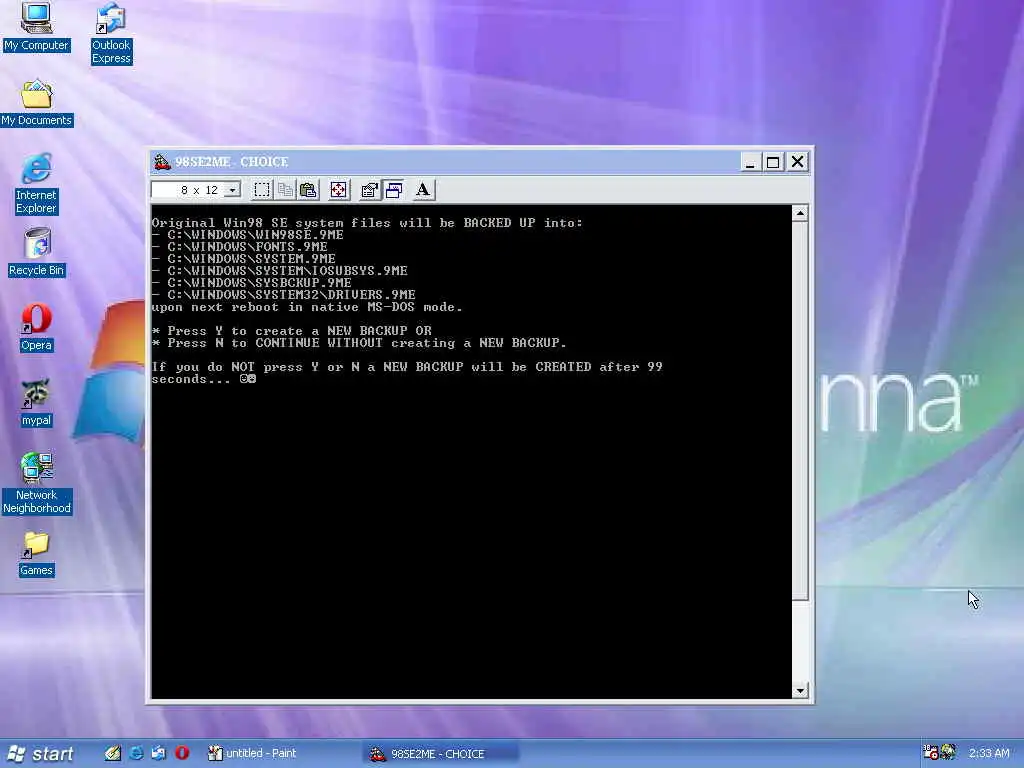1024x768 pixels.
Task: Select the My Documents desktop icon
Action: [x=37, y=103]
